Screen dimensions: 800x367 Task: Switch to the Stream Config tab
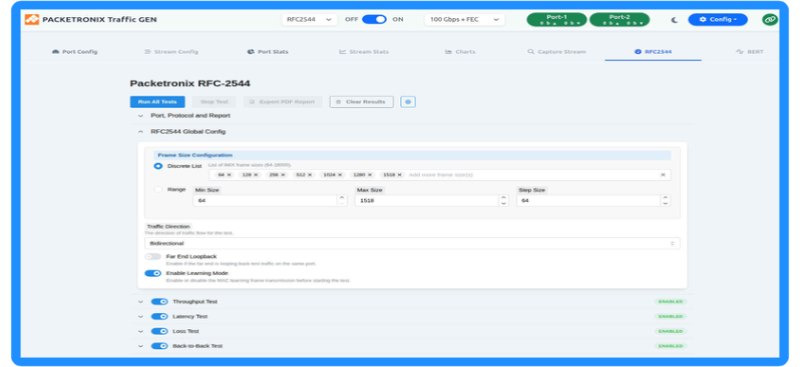(171, 52)
